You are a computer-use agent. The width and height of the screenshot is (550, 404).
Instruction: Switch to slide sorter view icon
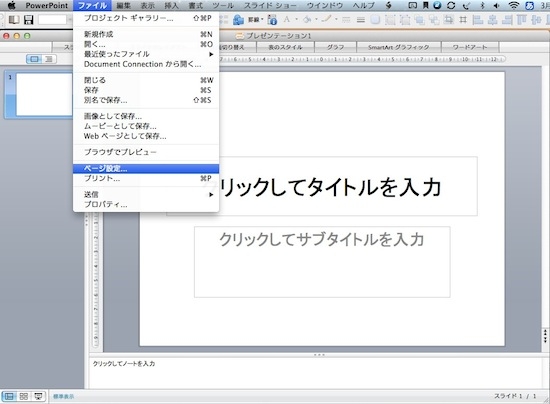(24, 396)
